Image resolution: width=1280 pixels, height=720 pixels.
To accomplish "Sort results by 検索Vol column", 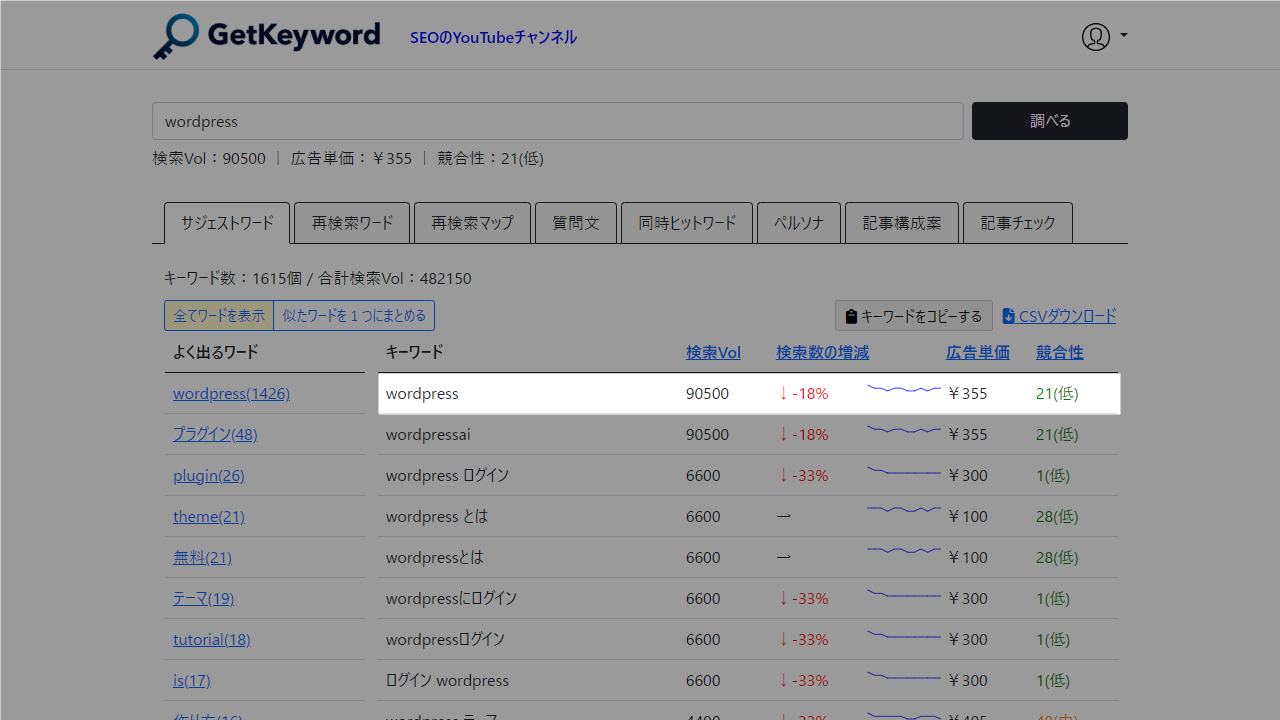I will click(x=713, y=352).
